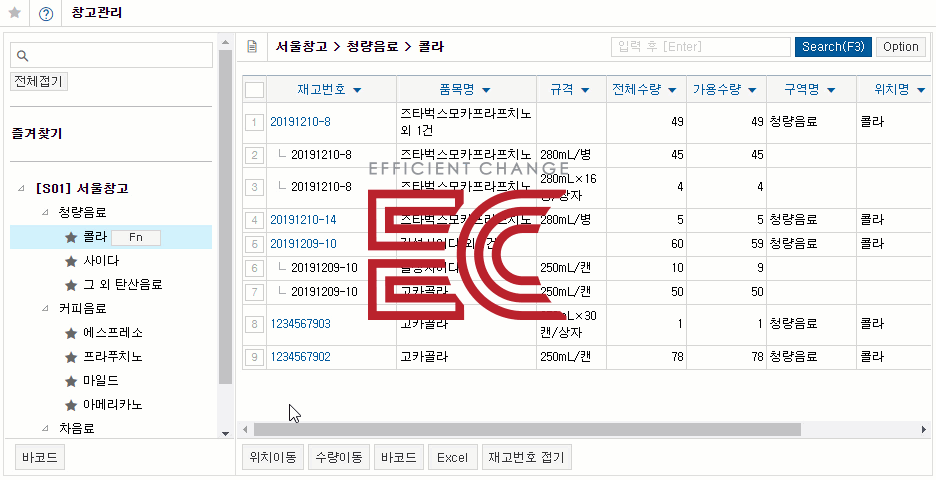Image resolution: width=936 pixels, height=480 pixels.
Task: Collapse the 커피음료 tree node
Action: [45, 309]
